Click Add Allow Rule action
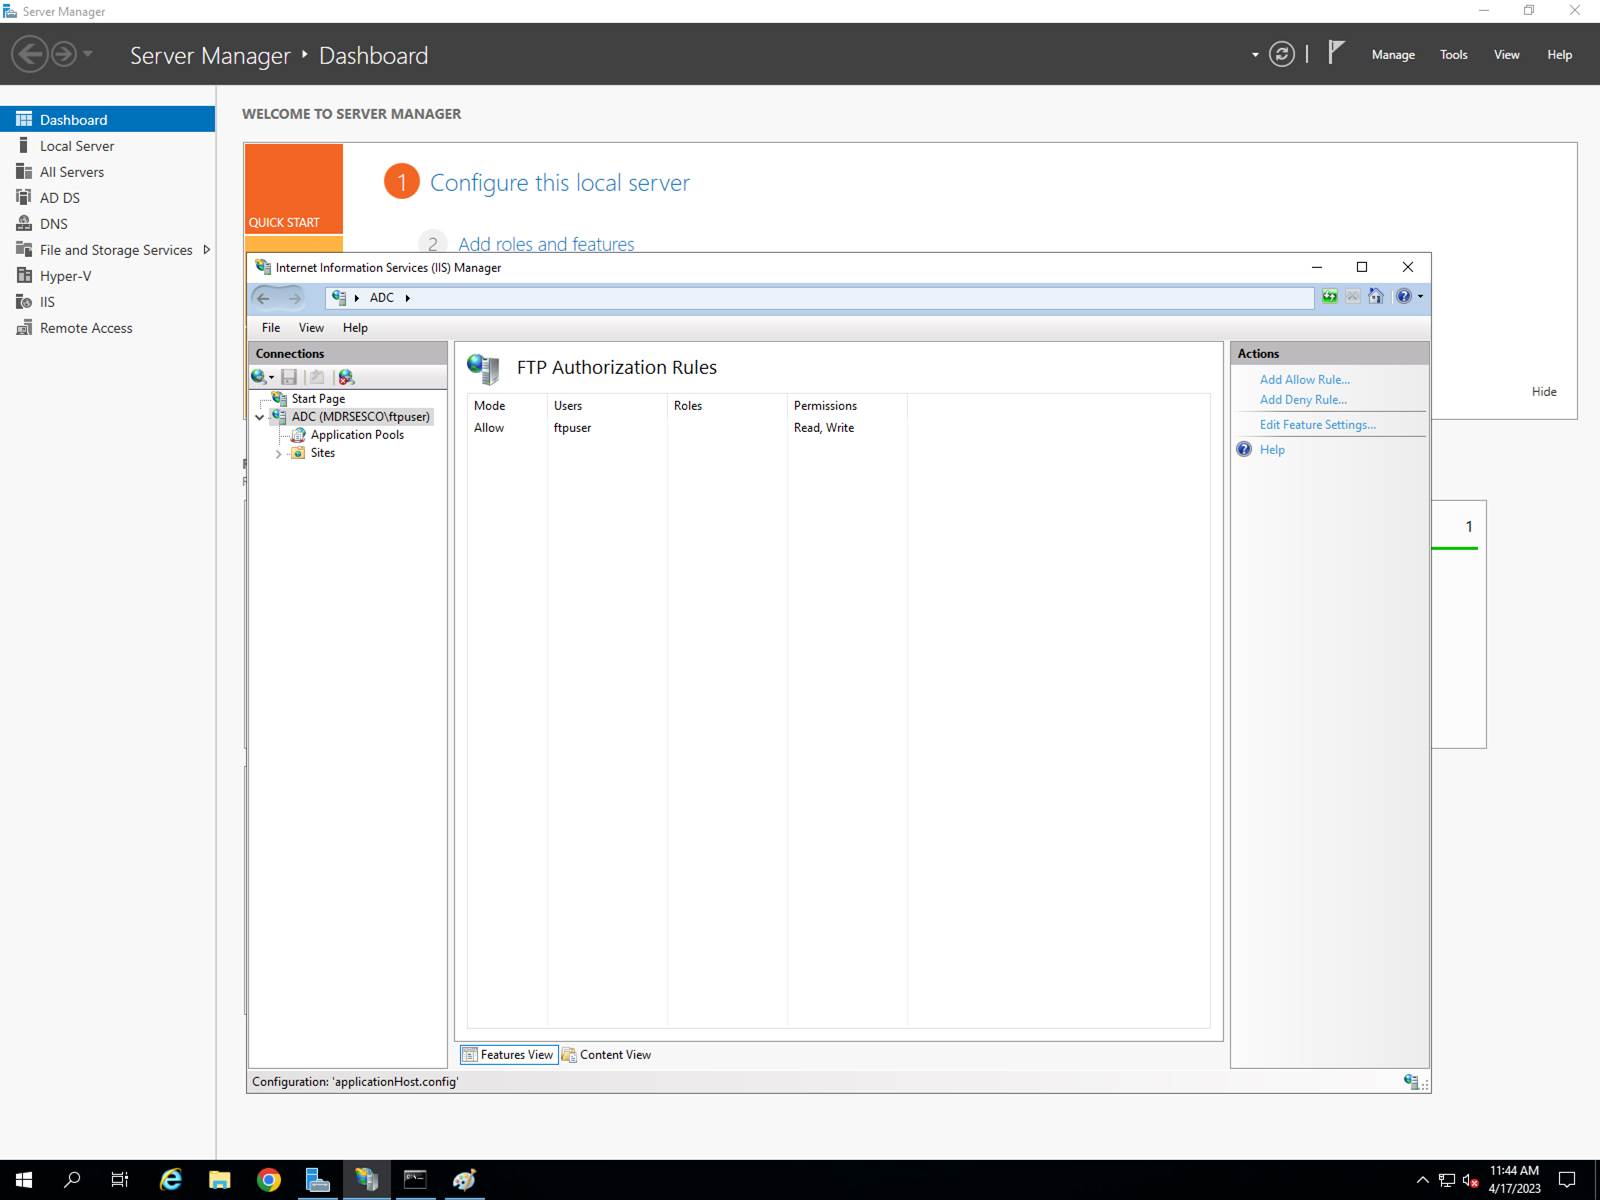Image resolution: width=1600 pixels, height=1200 pixels. click(x=1304, y=380)
